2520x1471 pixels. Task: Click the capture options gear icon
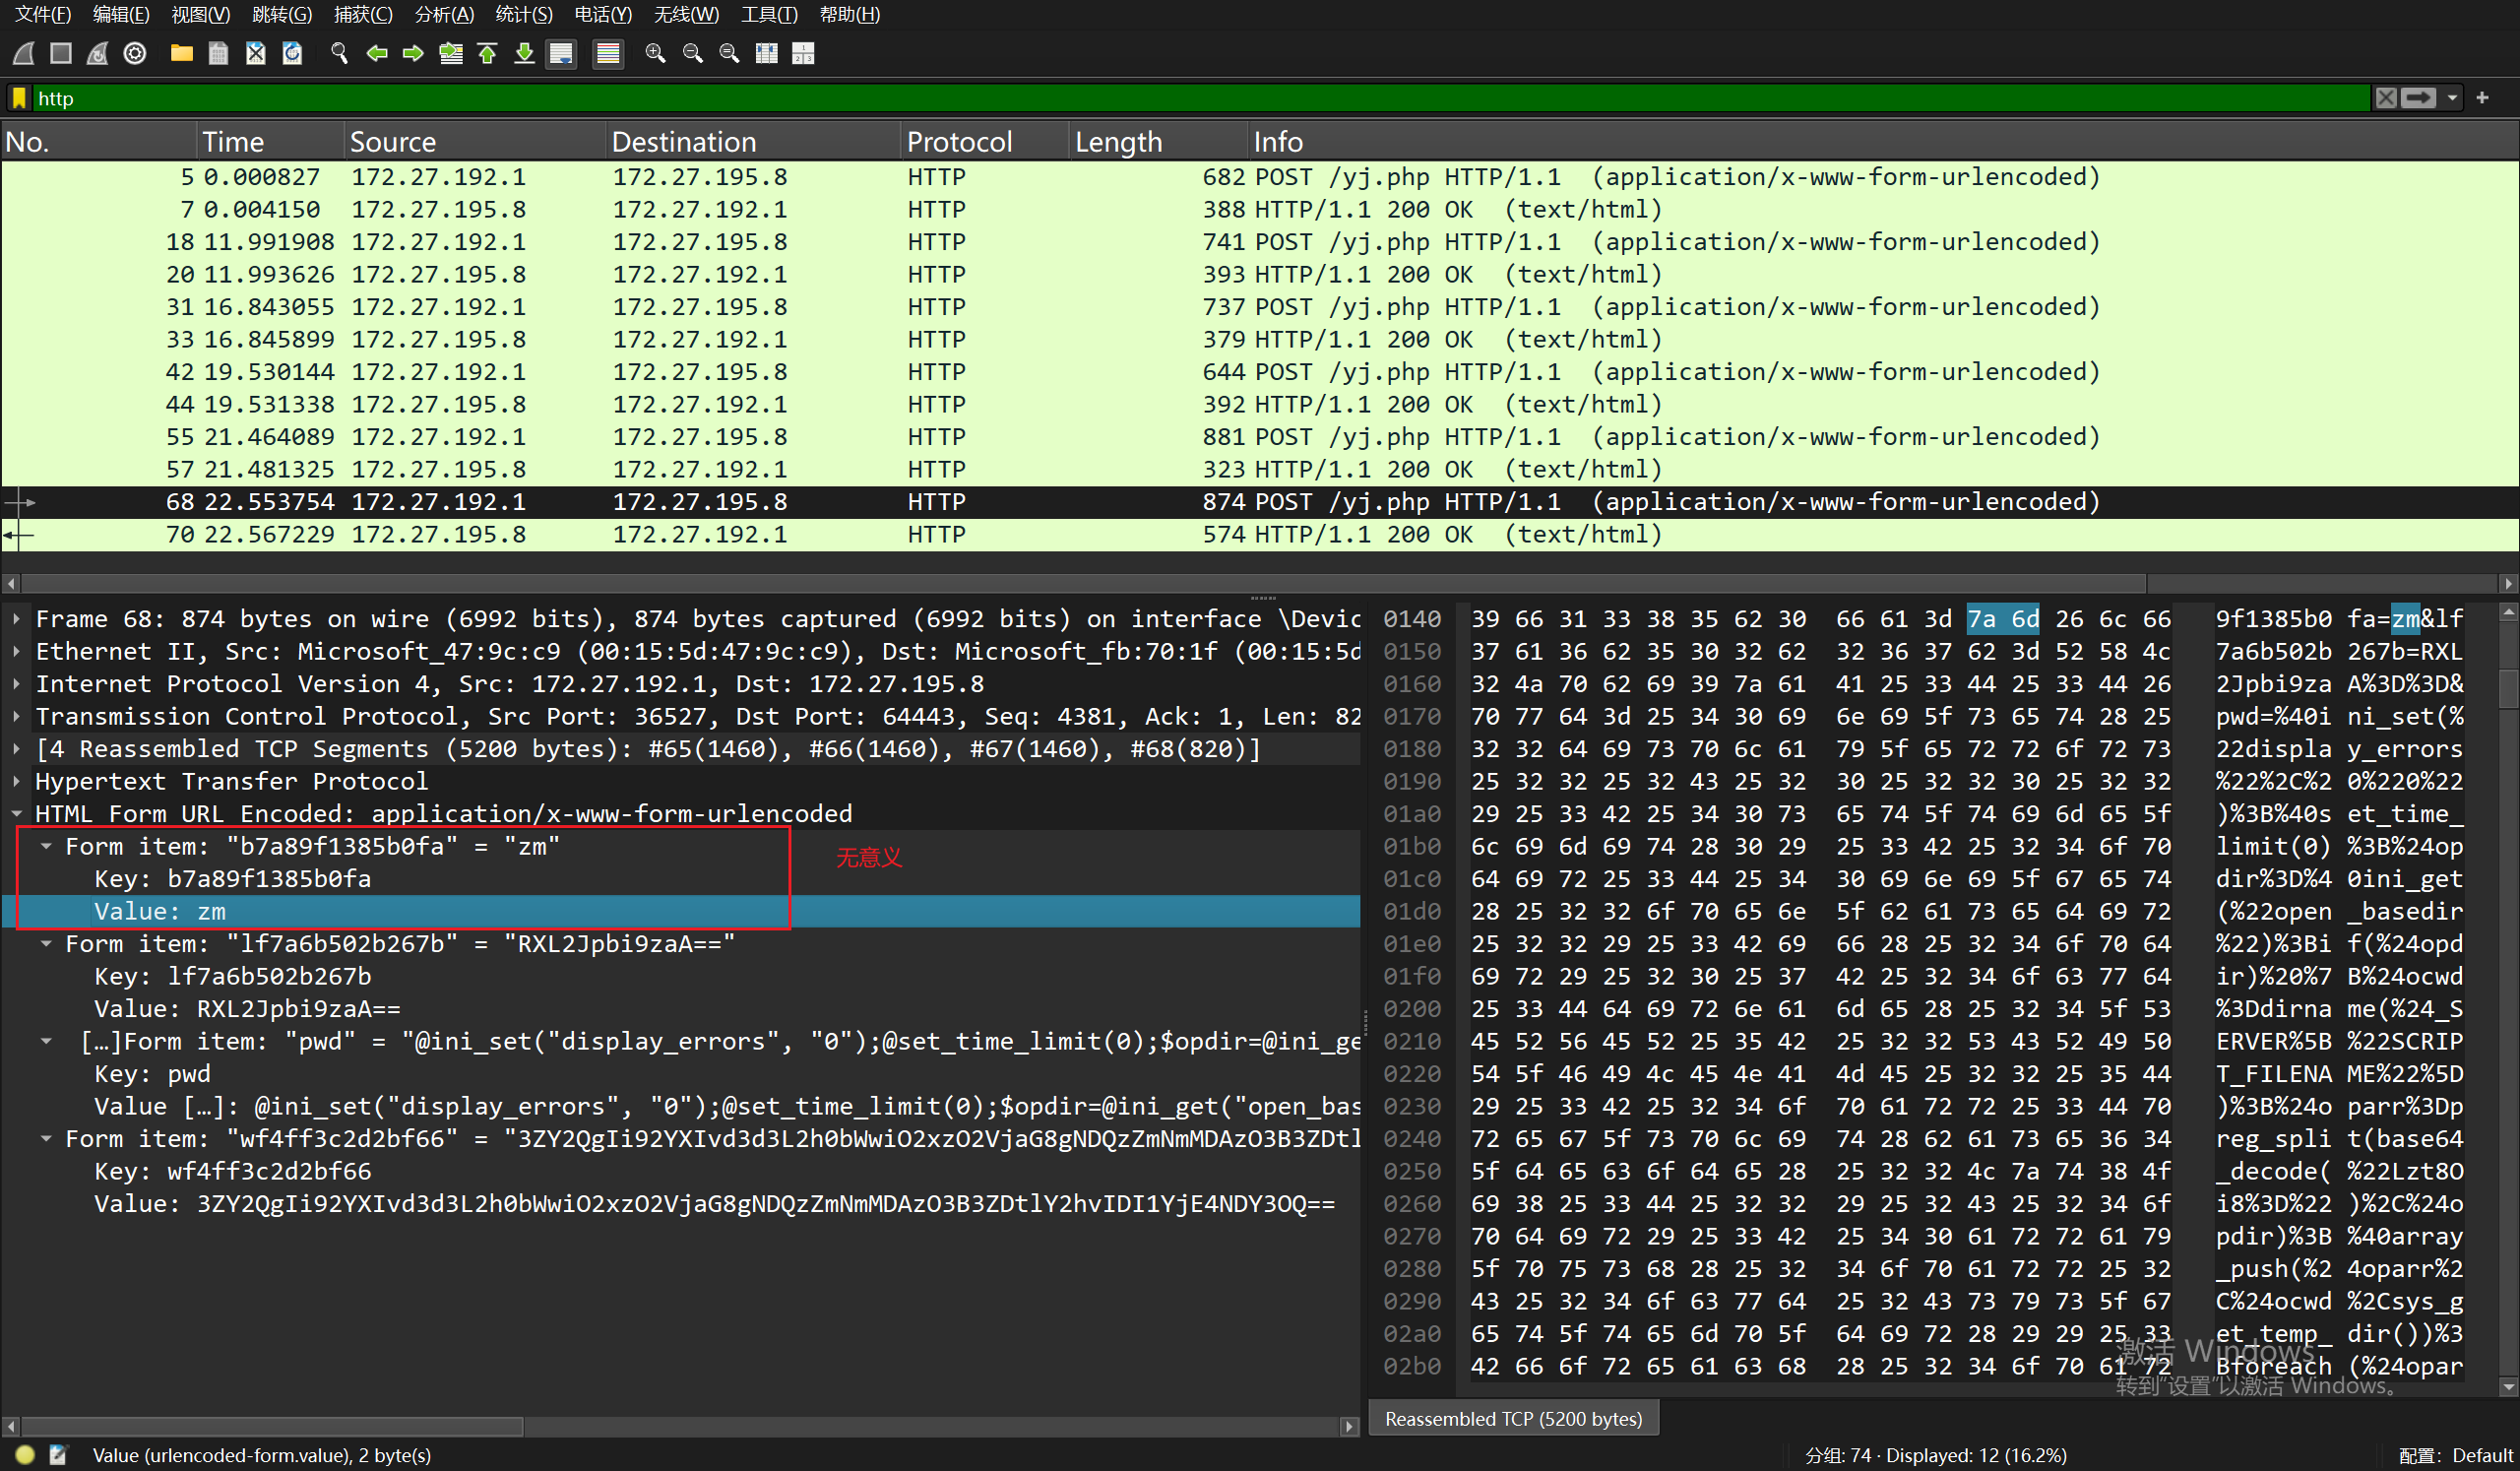[x=135, y=53]
